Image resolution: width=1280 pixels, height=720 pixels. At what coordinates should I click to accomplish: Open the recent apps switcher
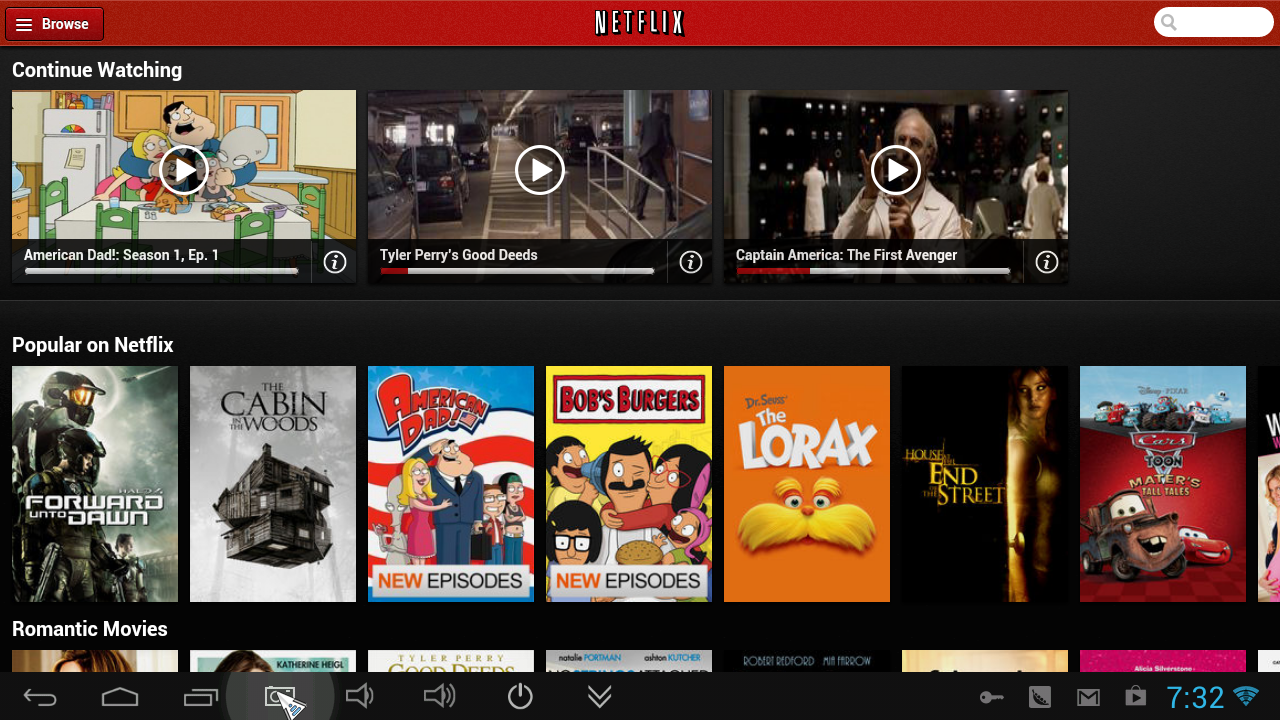[x=200, y=697]
